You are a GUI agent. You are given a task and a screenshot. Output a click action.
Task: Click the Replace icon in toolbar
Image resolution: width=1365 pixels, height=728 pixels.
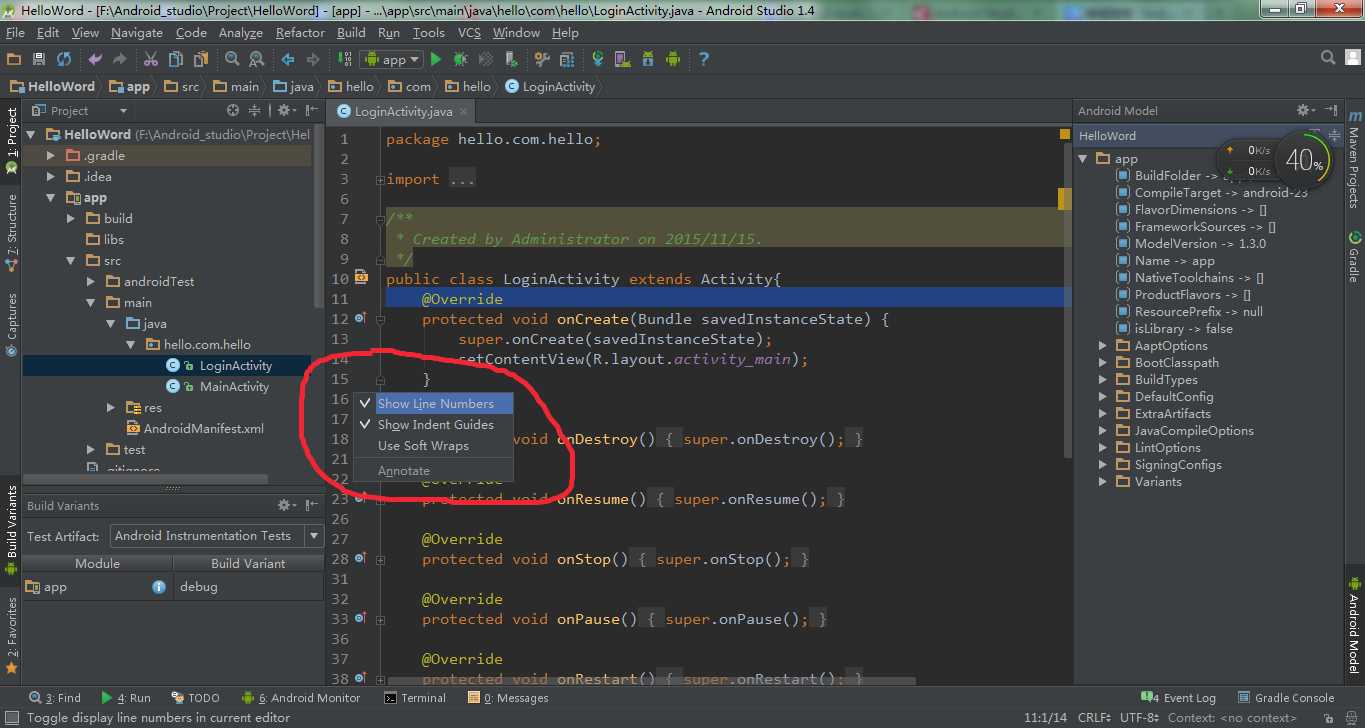tap(256, 59)
